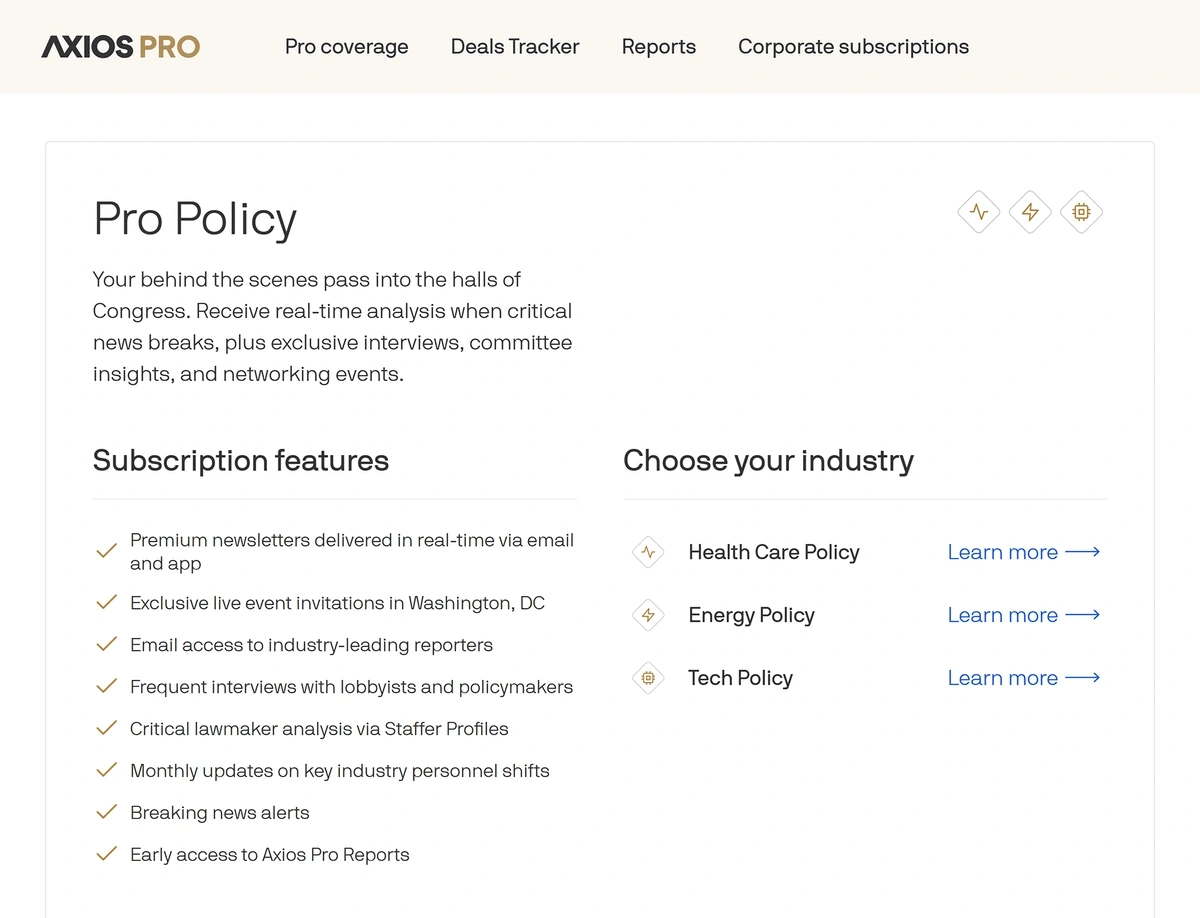Select the Health Care Policy label
The height and width of the screenshot is (918, 1200).
[x=774, y=552]
